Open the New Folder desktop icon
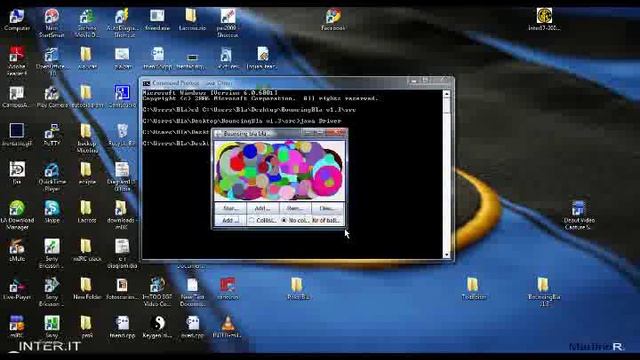Screen dimensions: 640x360 87,288
